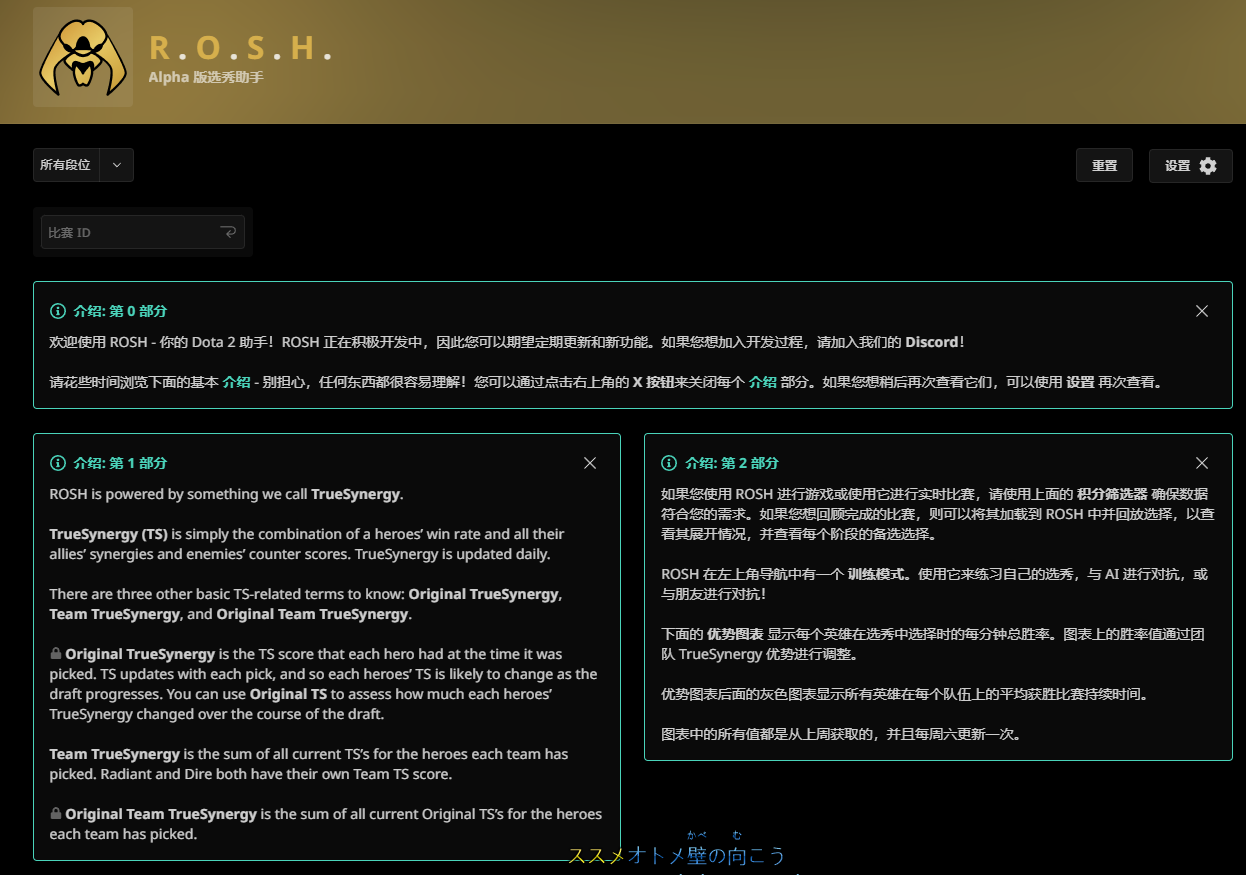Click the ROSH spider logo icon
This screenshot has width=1246, height=875.
click(82, 59)
